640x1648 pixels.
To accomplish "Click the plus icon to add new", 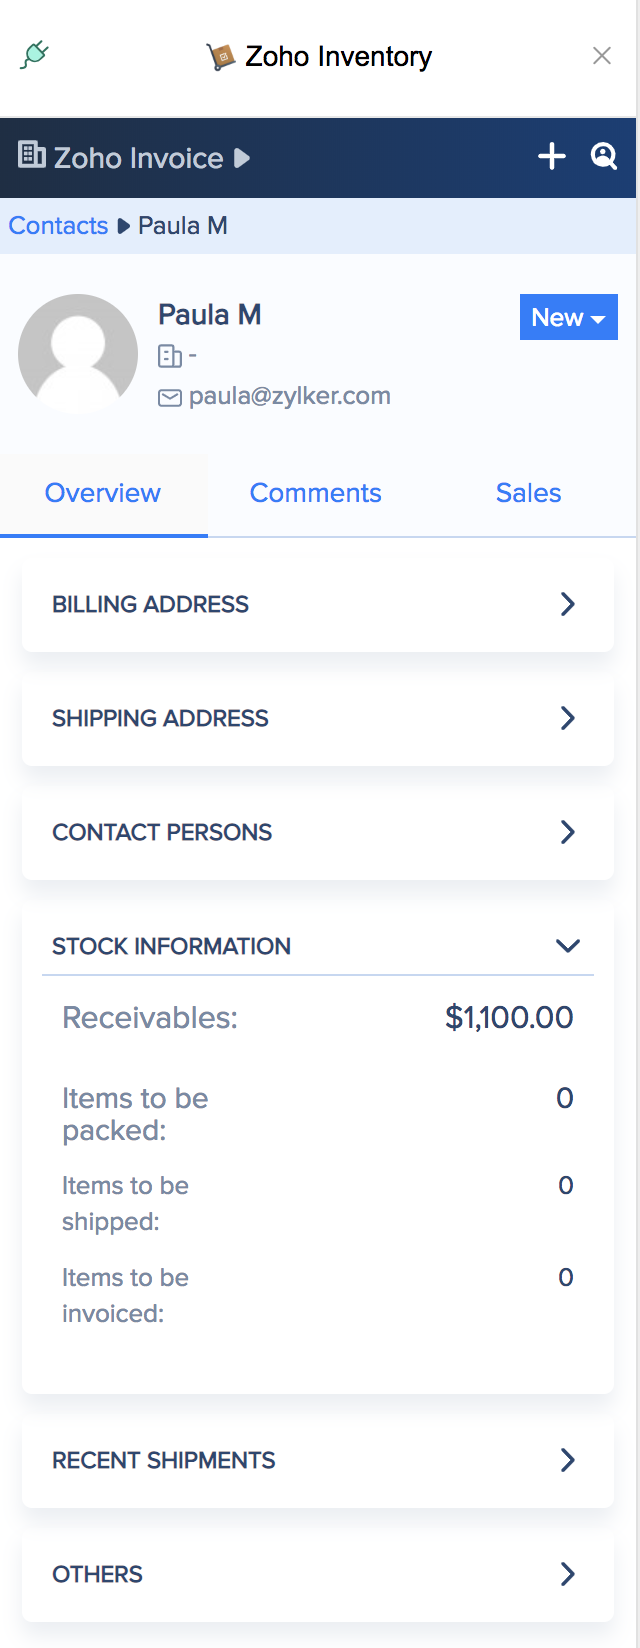I will coord(552,157).
